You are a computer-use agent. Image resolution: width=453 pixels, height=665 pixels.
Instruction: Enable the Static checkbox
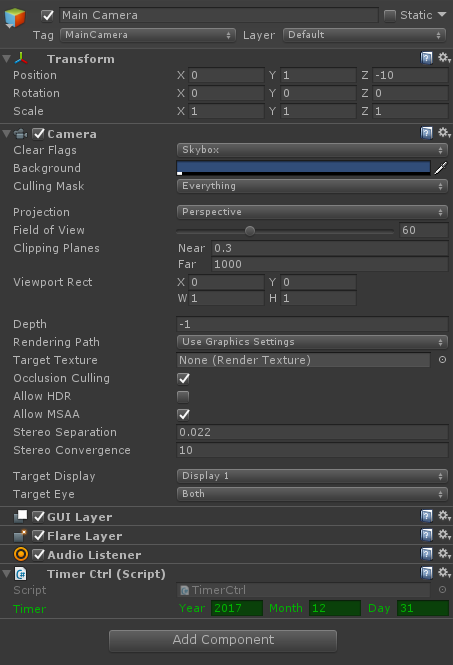click(390, 16)
